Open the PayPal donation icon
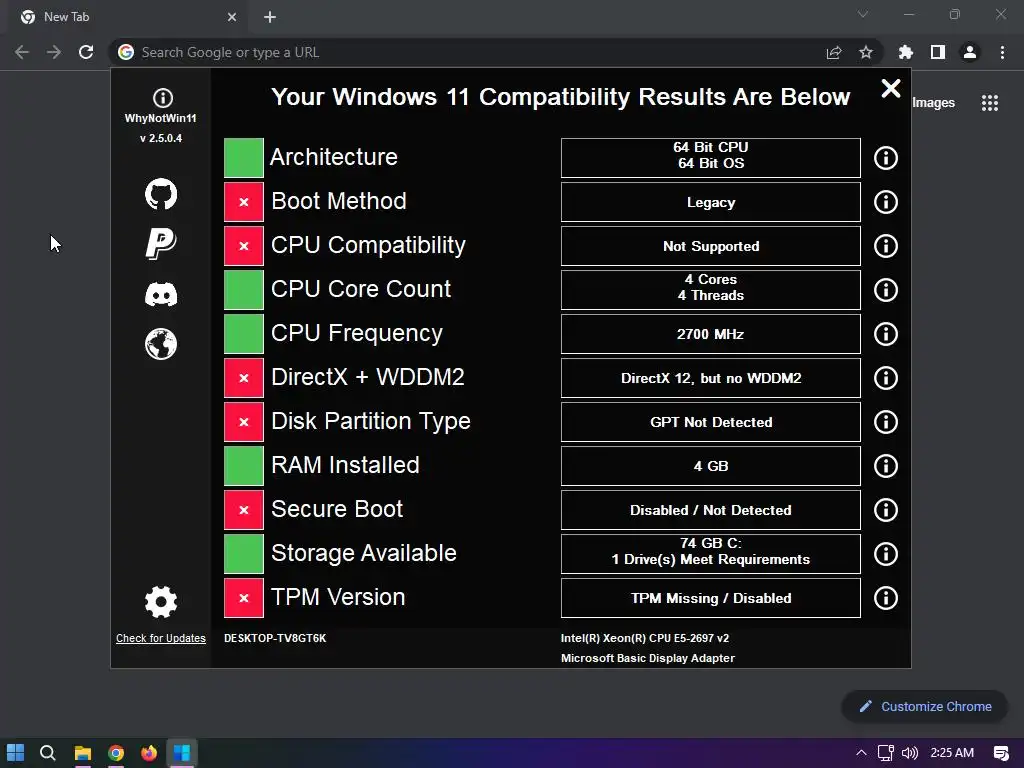Image resolution: width=1024 pixels, height=768 pixels. pyautogui.click(x=161, y=244)
